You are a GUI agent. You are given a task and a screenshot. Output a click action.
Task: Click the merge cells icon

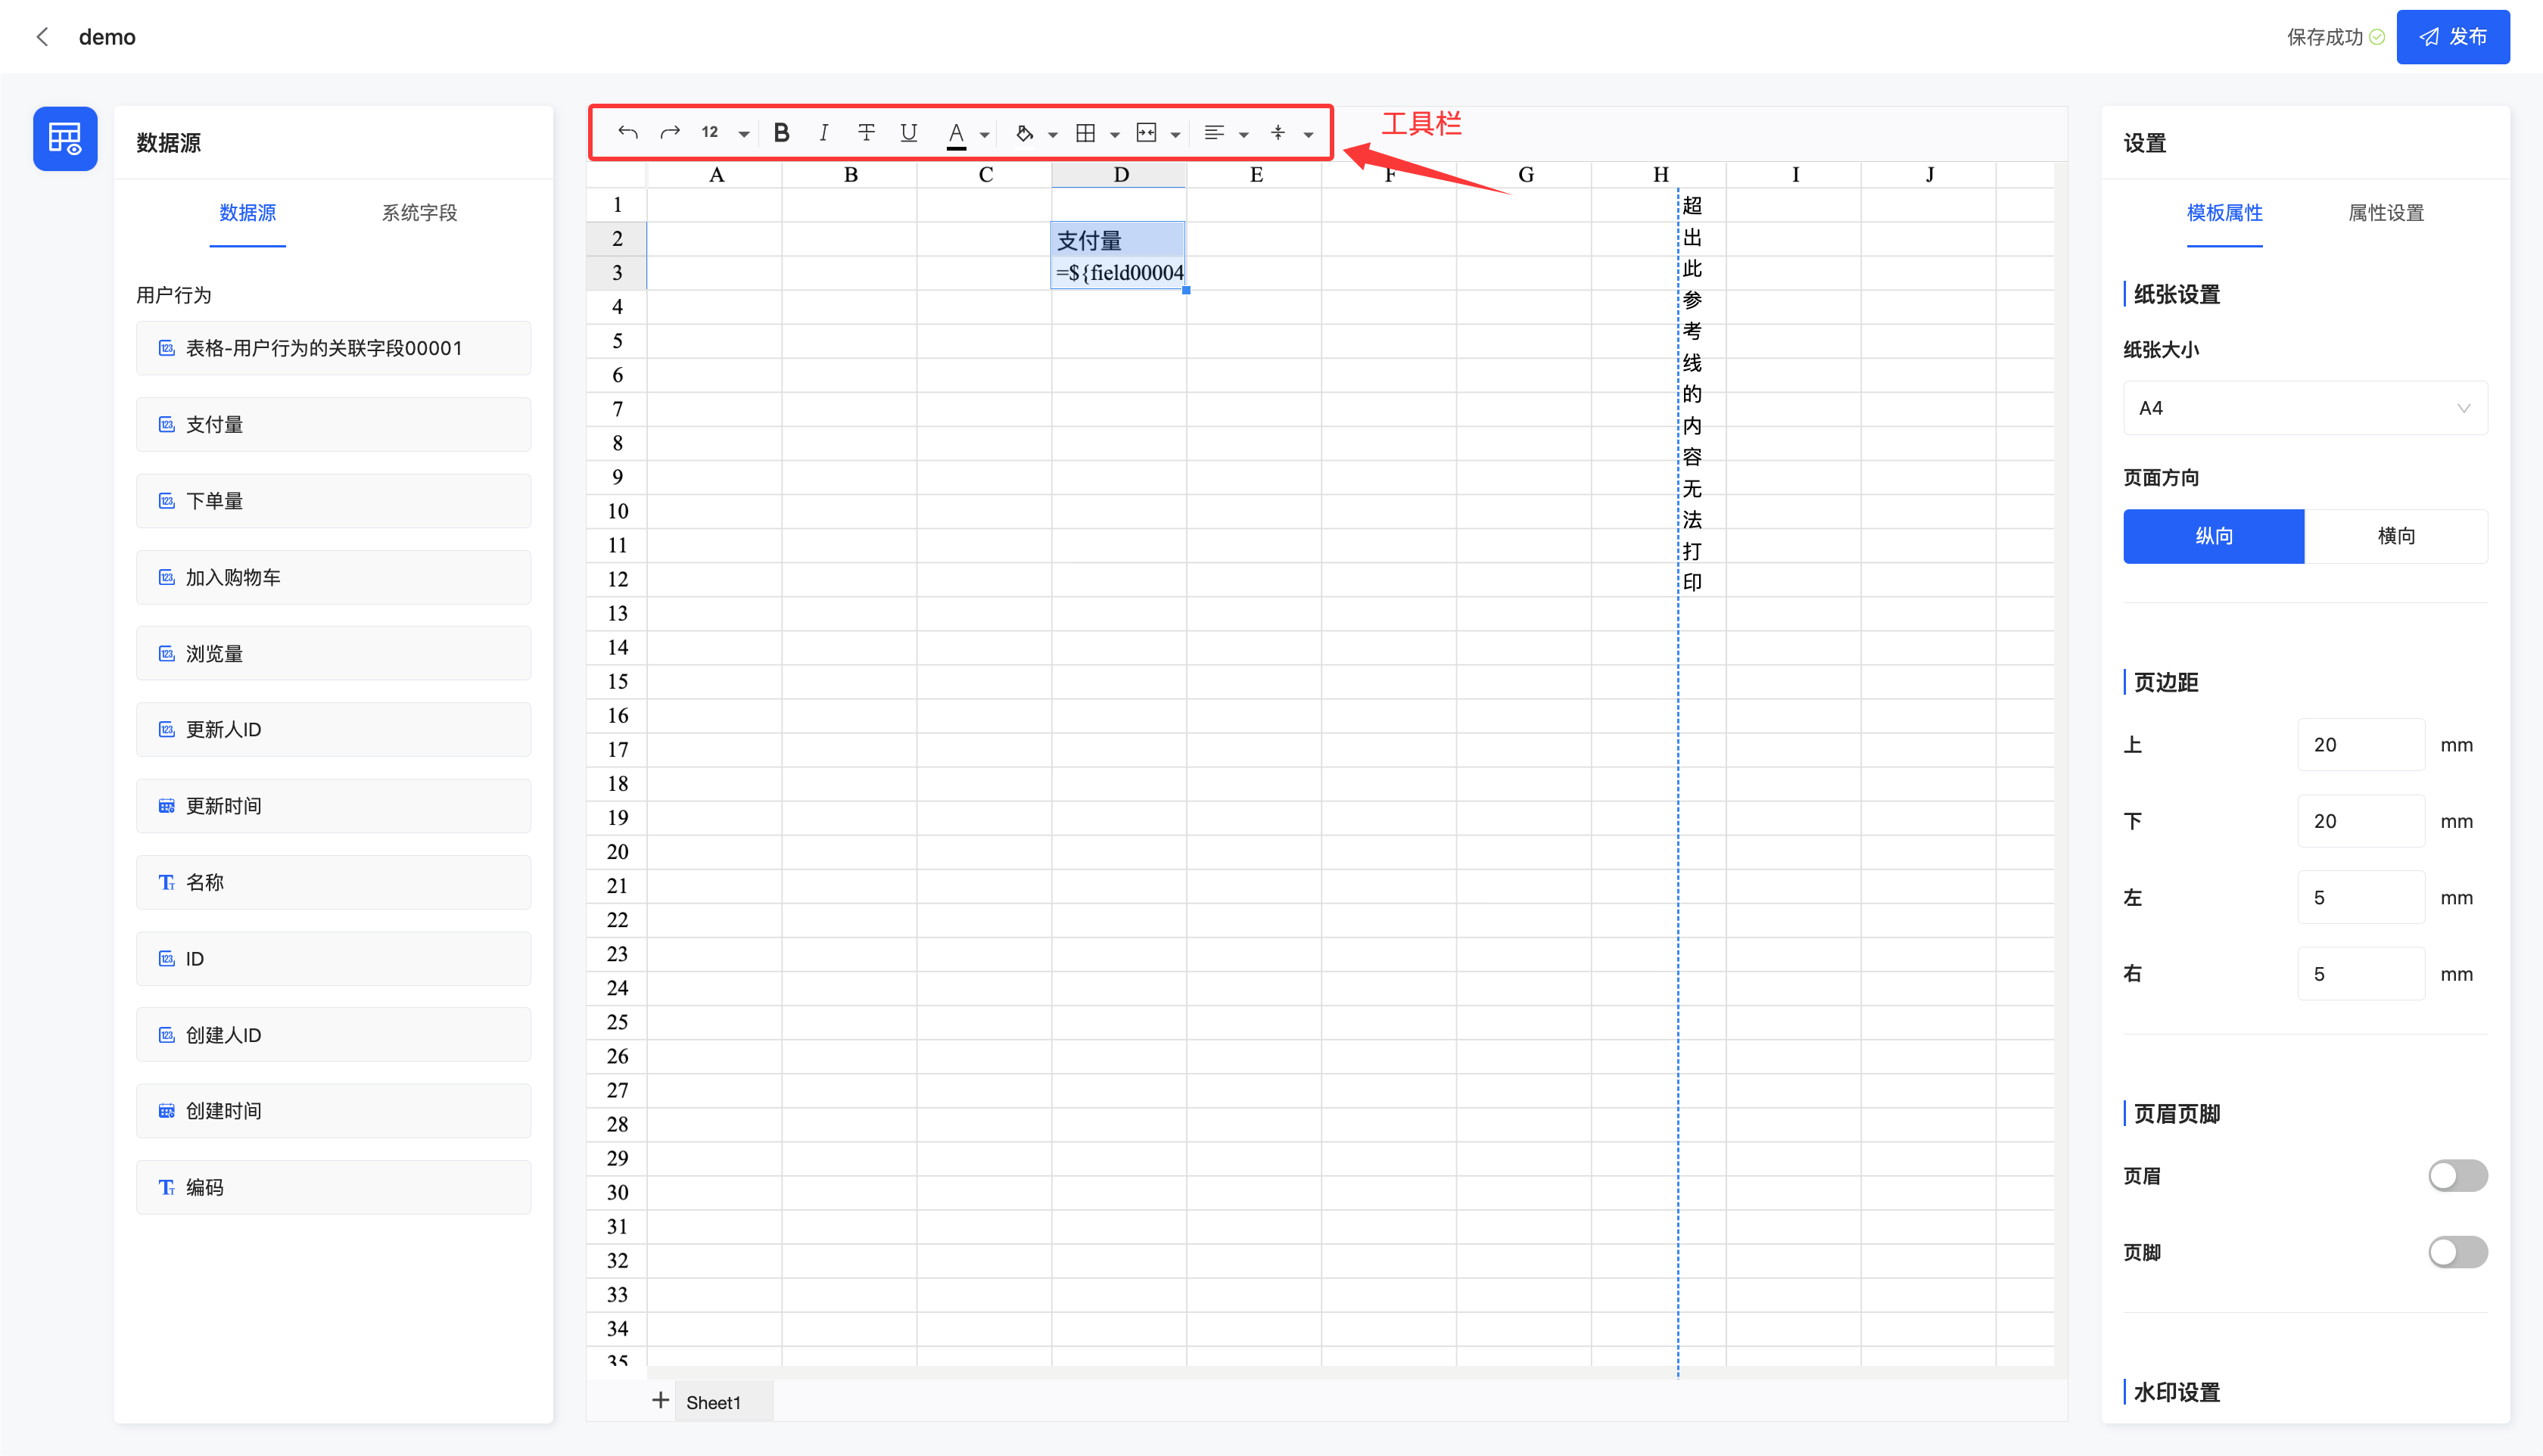point(1146,133)
